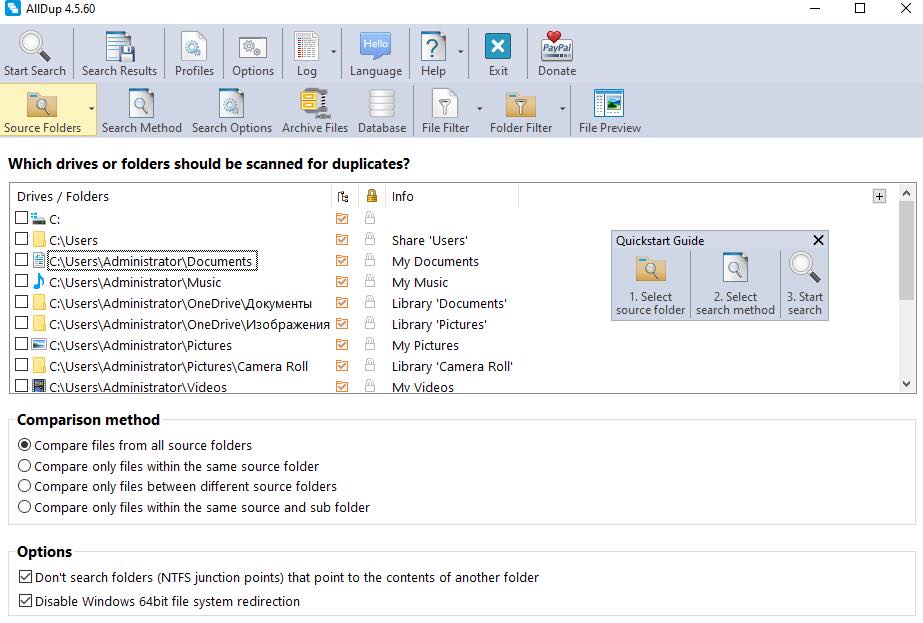Image resolution: width=923 pixels, height=623 pixels.
Task: Toggle subfolder icon for My Pictures row
Action: pyautogui.click(x=342, y=344)
